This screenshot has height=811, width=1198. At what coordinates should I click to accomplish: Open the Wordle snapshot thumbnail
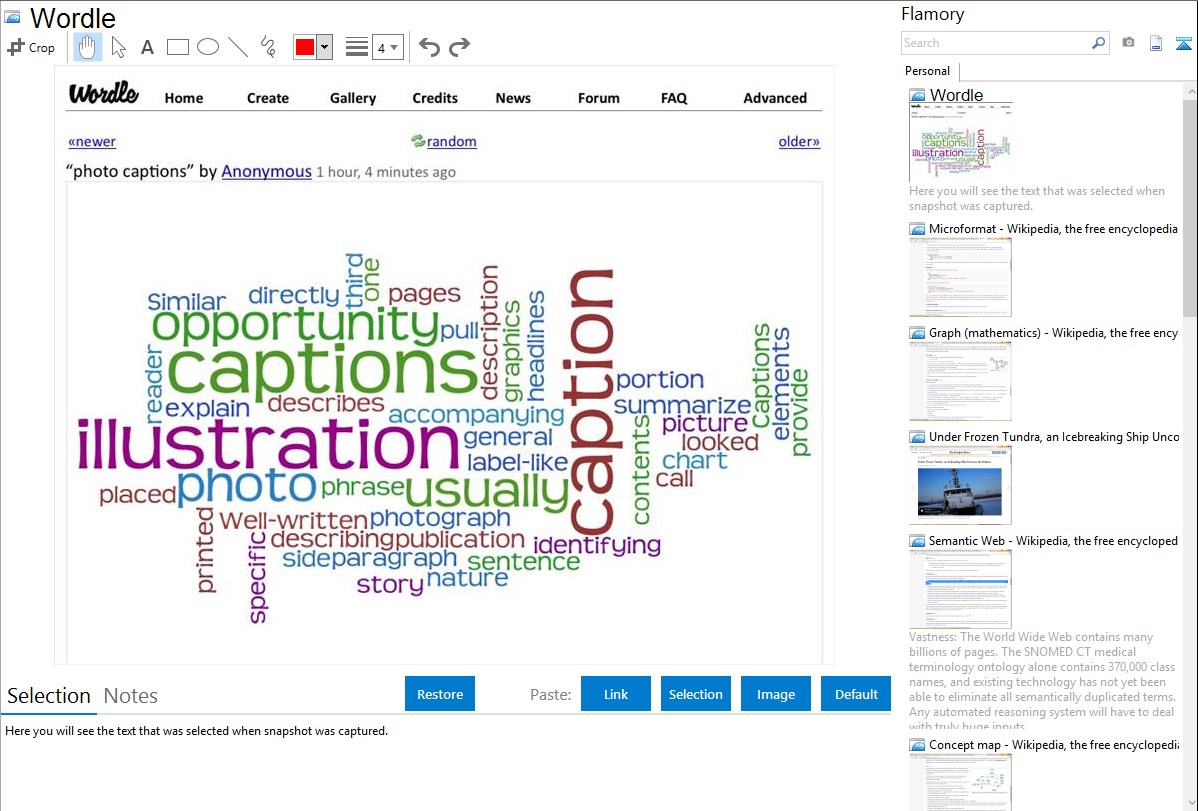960,143
